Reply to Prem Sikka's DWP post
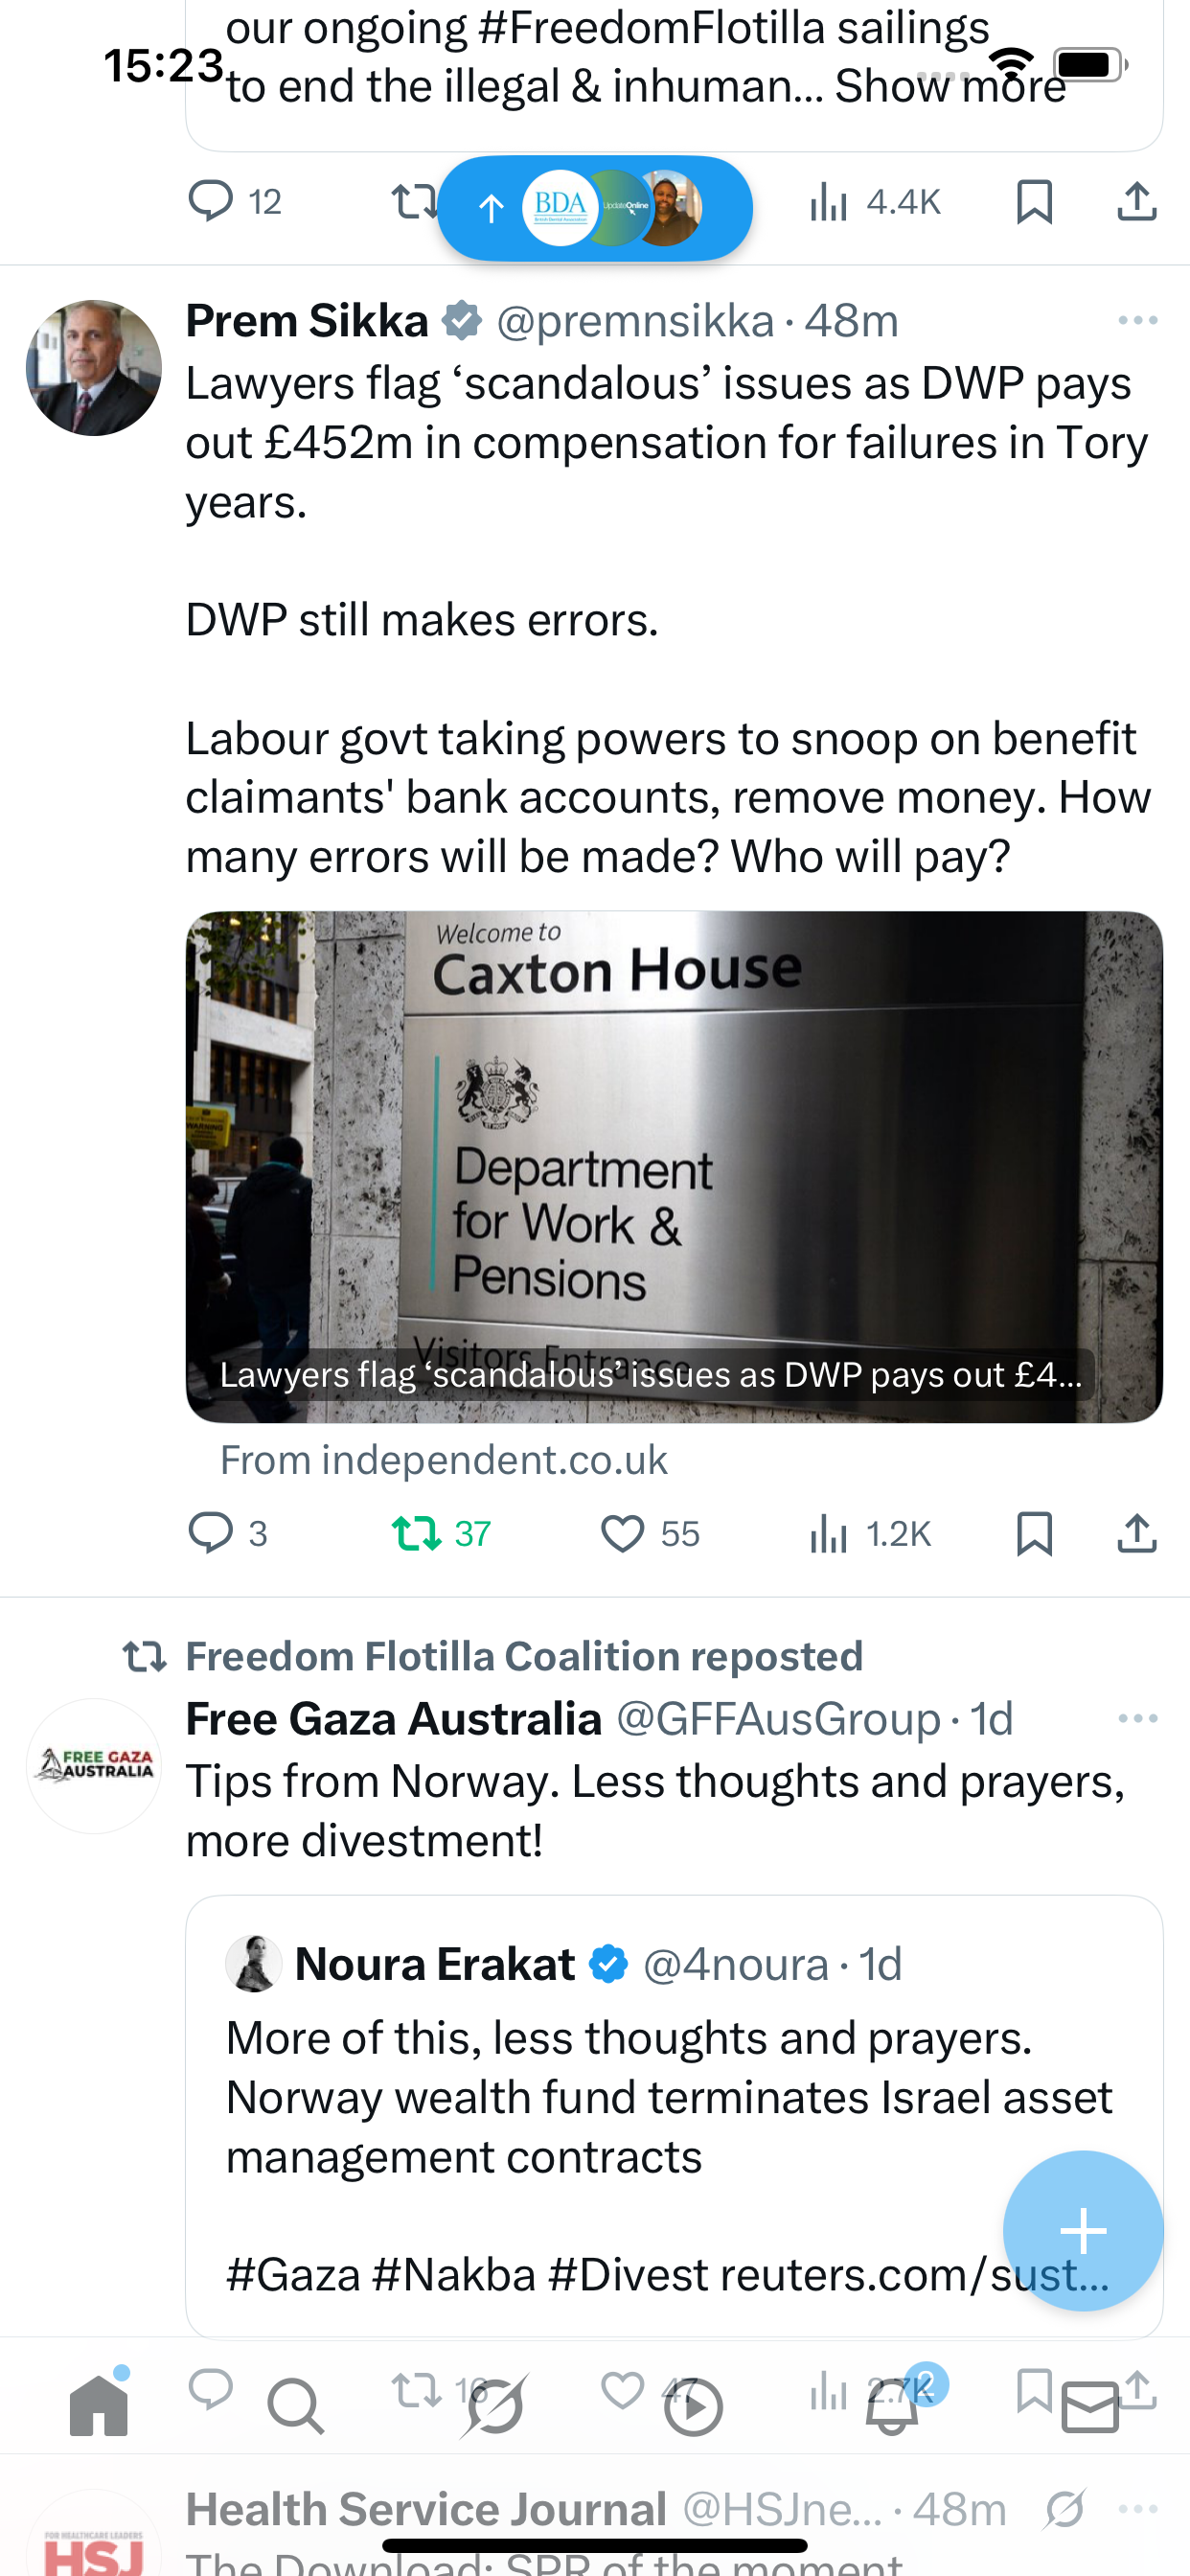The height and width of the screenshot is (2576, 1190). pos(211,1533)
